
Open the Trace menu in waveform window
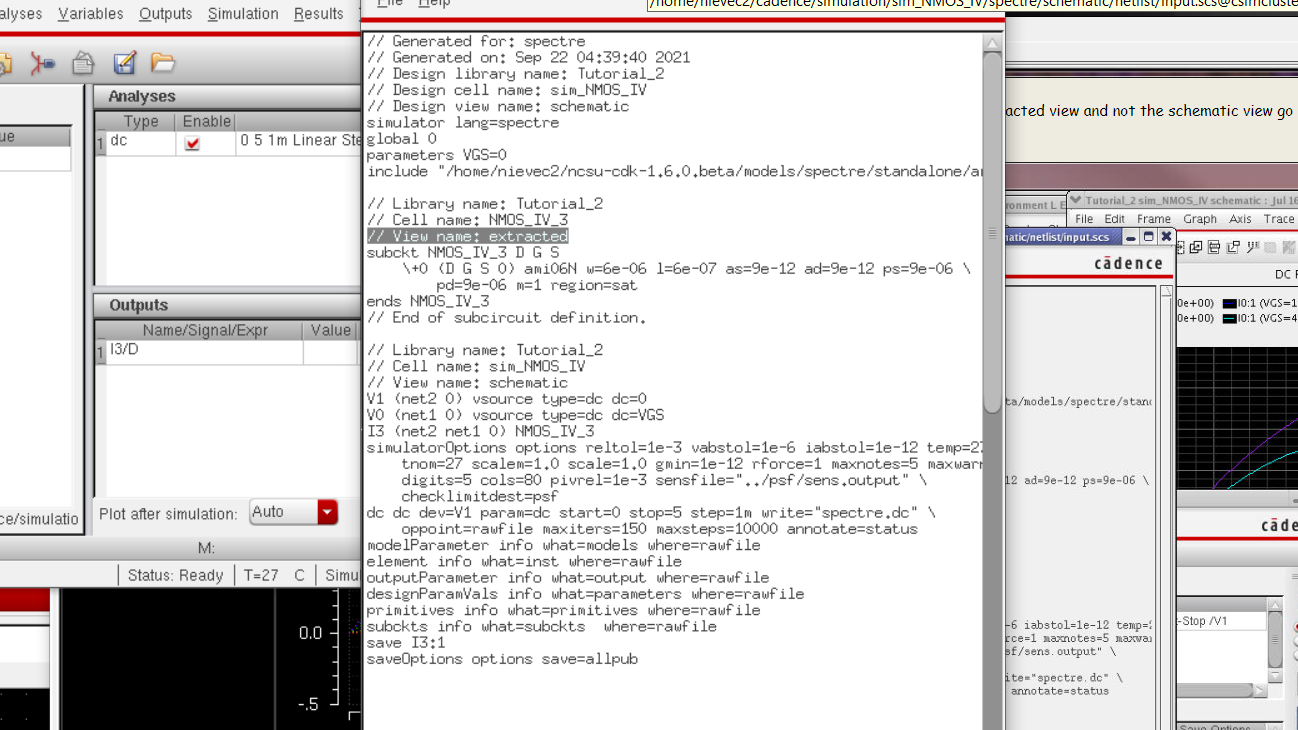(1279, 219)
